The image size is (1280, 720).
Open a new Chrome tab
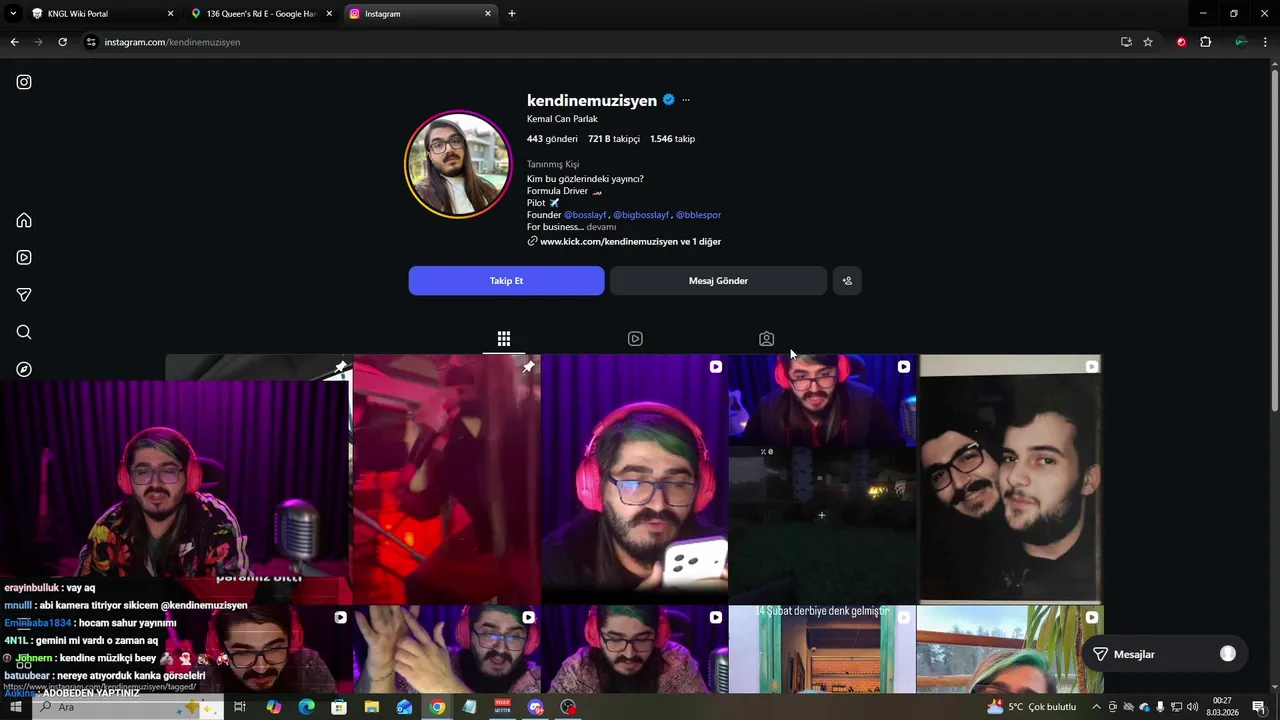512,14
